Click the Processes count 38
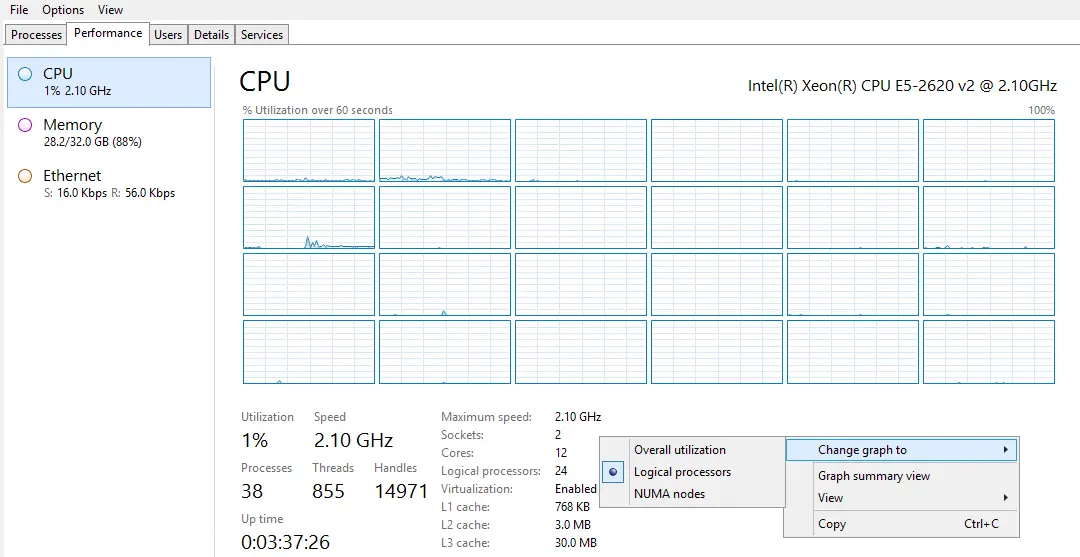Image resolution: width=1080 pixels, height=557 pixels. (252, 491)
